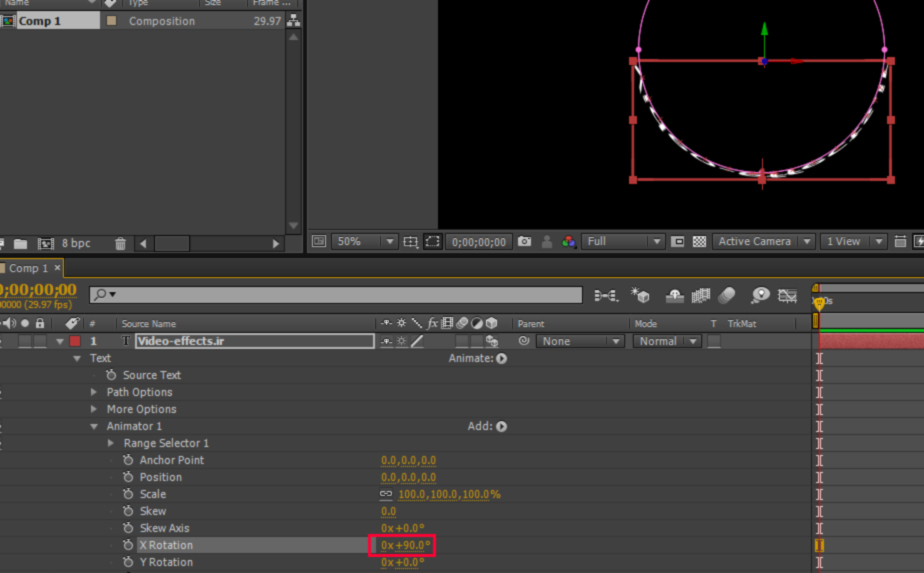The height and width of the screenshot is (573, 924).
Task: Toggle the Anchor Point stopwatch
Action: click(128, 460)
